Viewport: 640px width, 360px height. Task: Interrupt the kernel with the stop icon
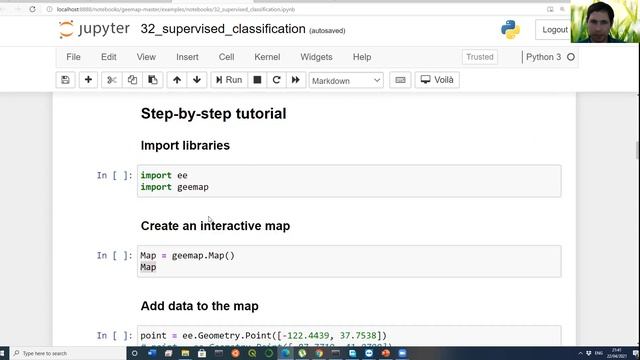pos(257,80)
